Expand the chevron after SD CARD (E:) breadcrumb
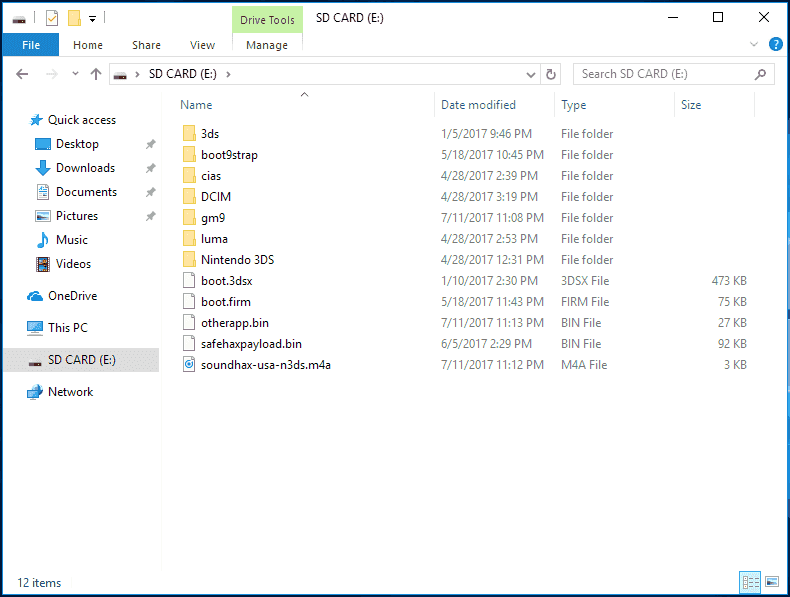This screenshot has width=790, height=597. coord(228,75)
